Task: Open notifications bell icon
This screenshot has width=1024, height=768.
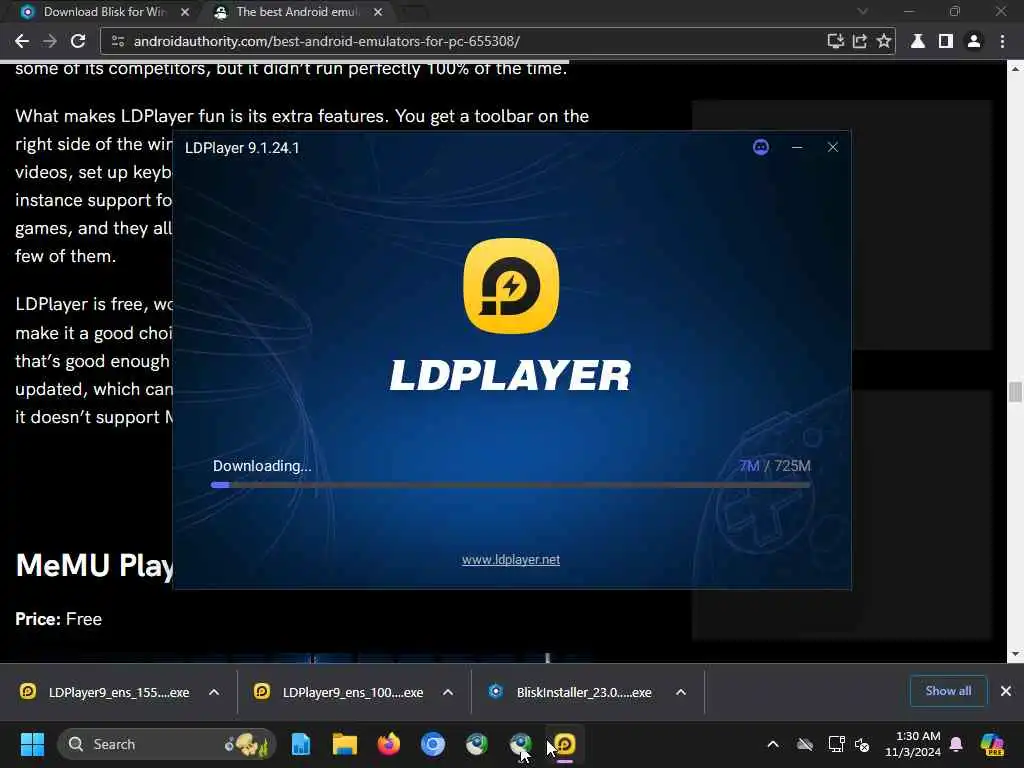Action: coord(956,744)
